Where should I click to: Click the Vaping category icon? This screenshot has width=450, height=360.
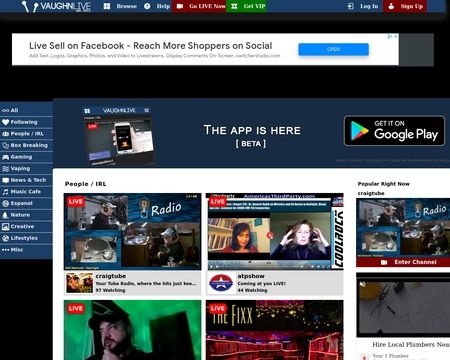(x=5, y=169)
